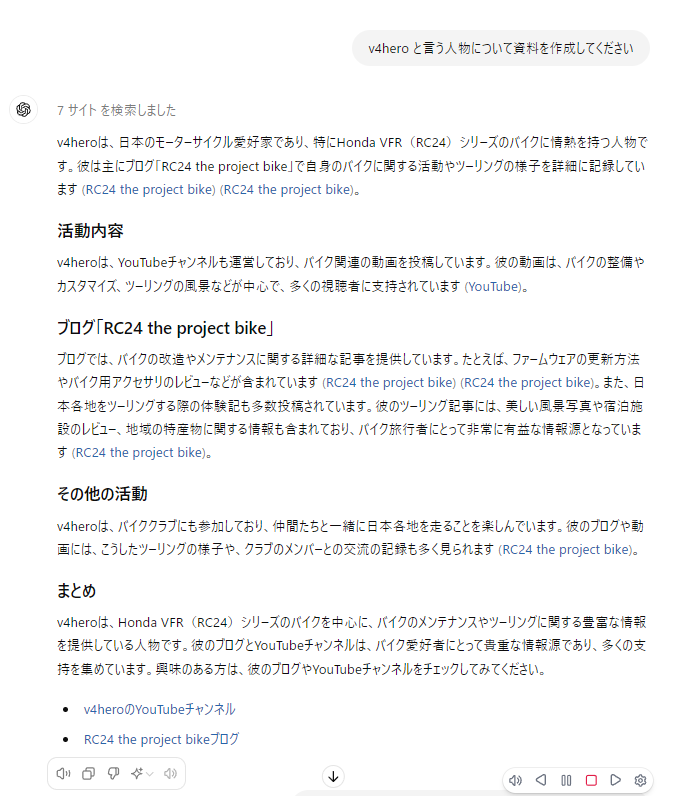Click the greyed speaker icon in response toolbar
The width and height of the screenshot is (686, 796).
[x=170, y=773]
